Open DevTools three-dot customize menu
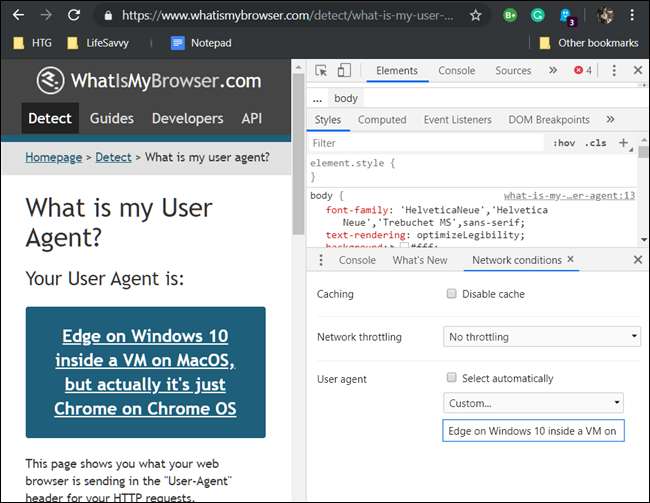 pyautogui.click(x=613, y=71)
